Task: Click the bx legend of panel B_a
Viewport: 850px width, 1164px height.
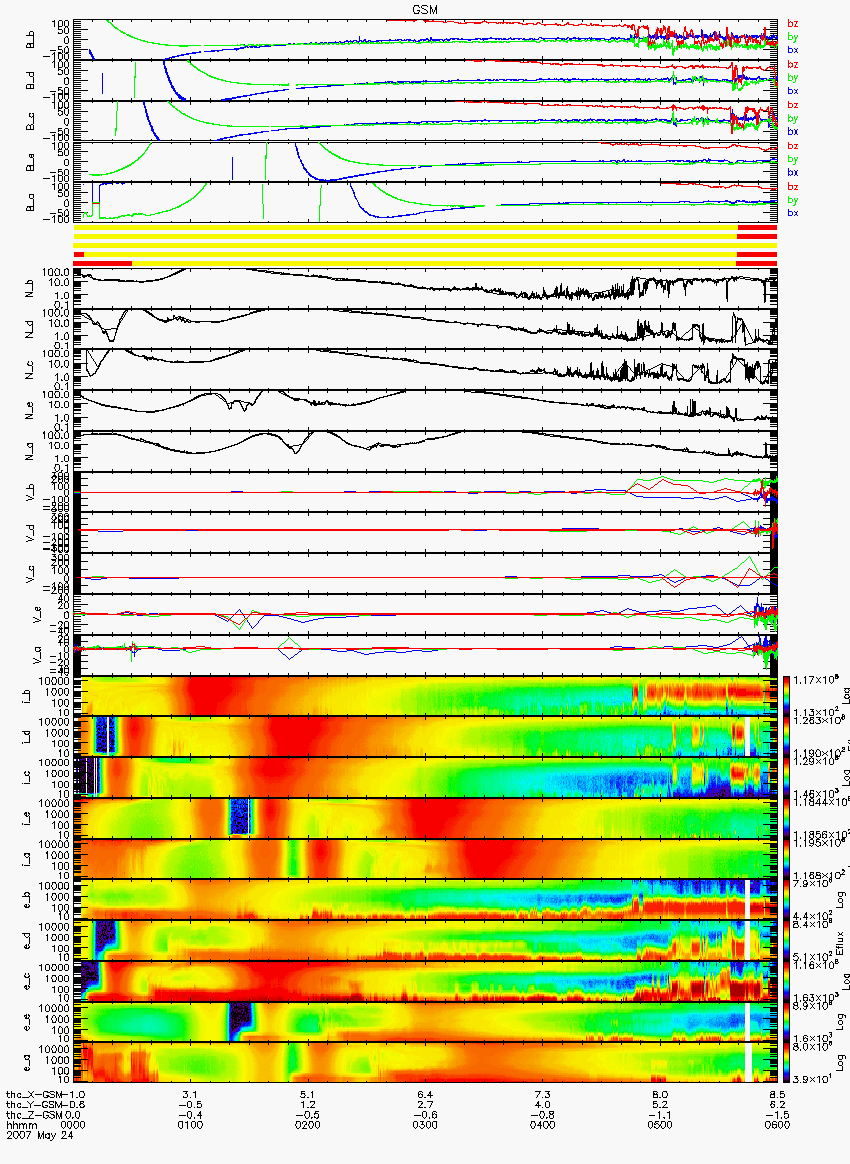Action: tap(793, 213)
